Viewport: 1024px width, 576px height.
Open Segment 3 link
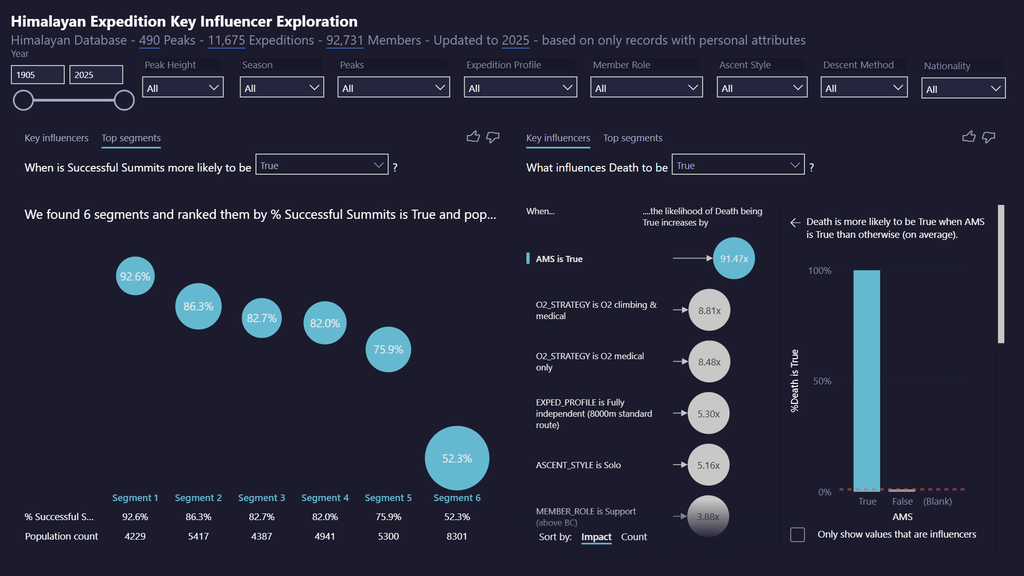tap(262, 498)
